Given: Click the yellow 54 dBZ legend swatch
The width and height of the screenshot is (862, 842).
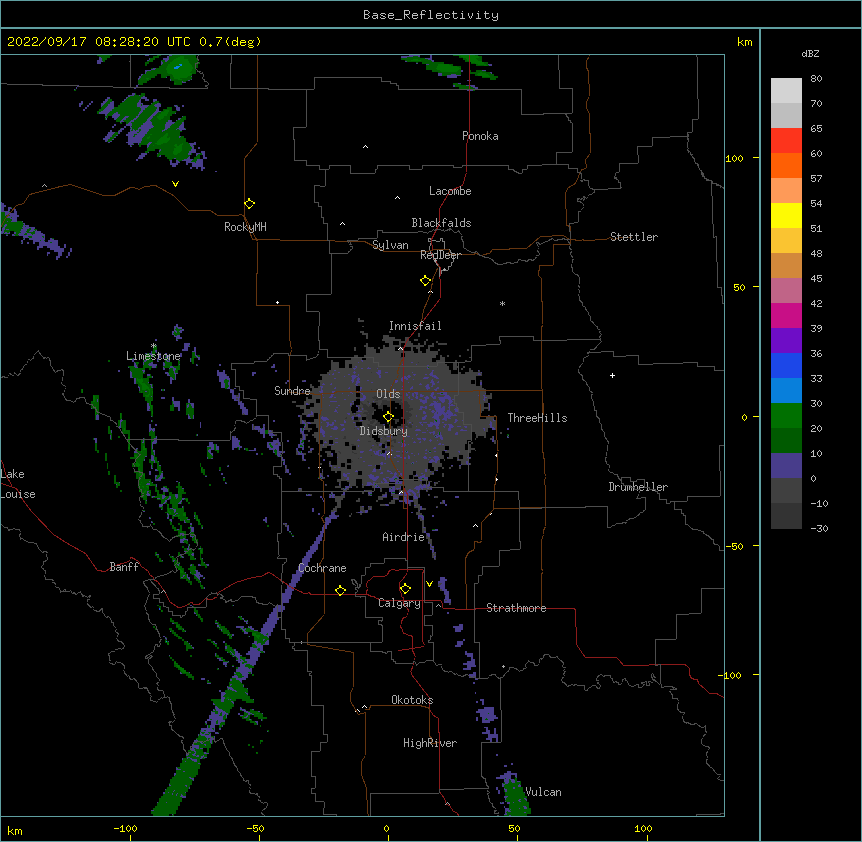Looking at the screenshot, I should coord(786,215).
